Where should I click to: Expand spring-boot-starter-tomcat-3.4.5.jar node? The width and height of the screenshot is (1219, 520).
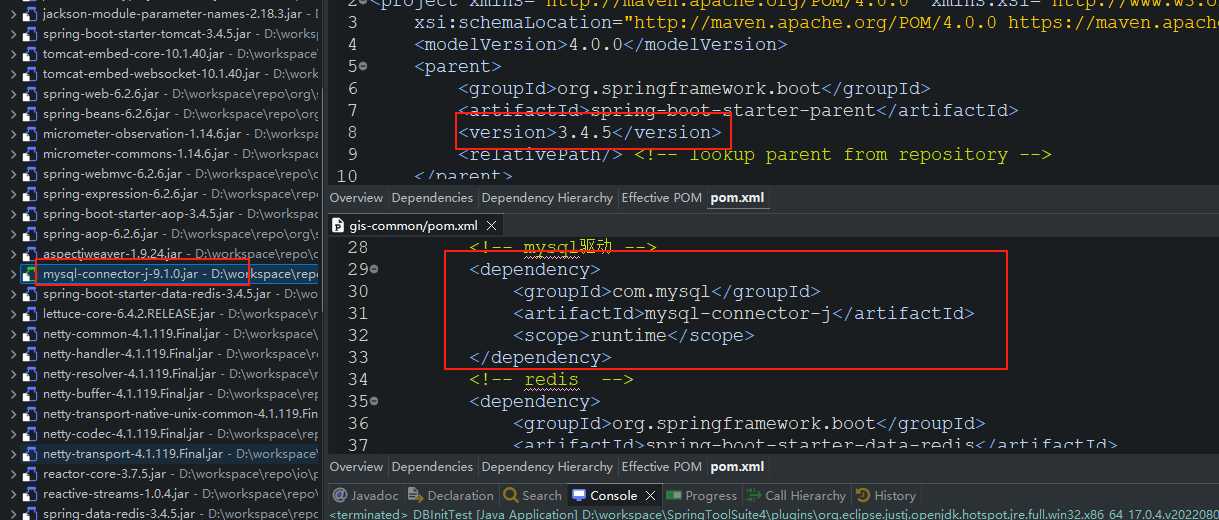tap(12, 34)
